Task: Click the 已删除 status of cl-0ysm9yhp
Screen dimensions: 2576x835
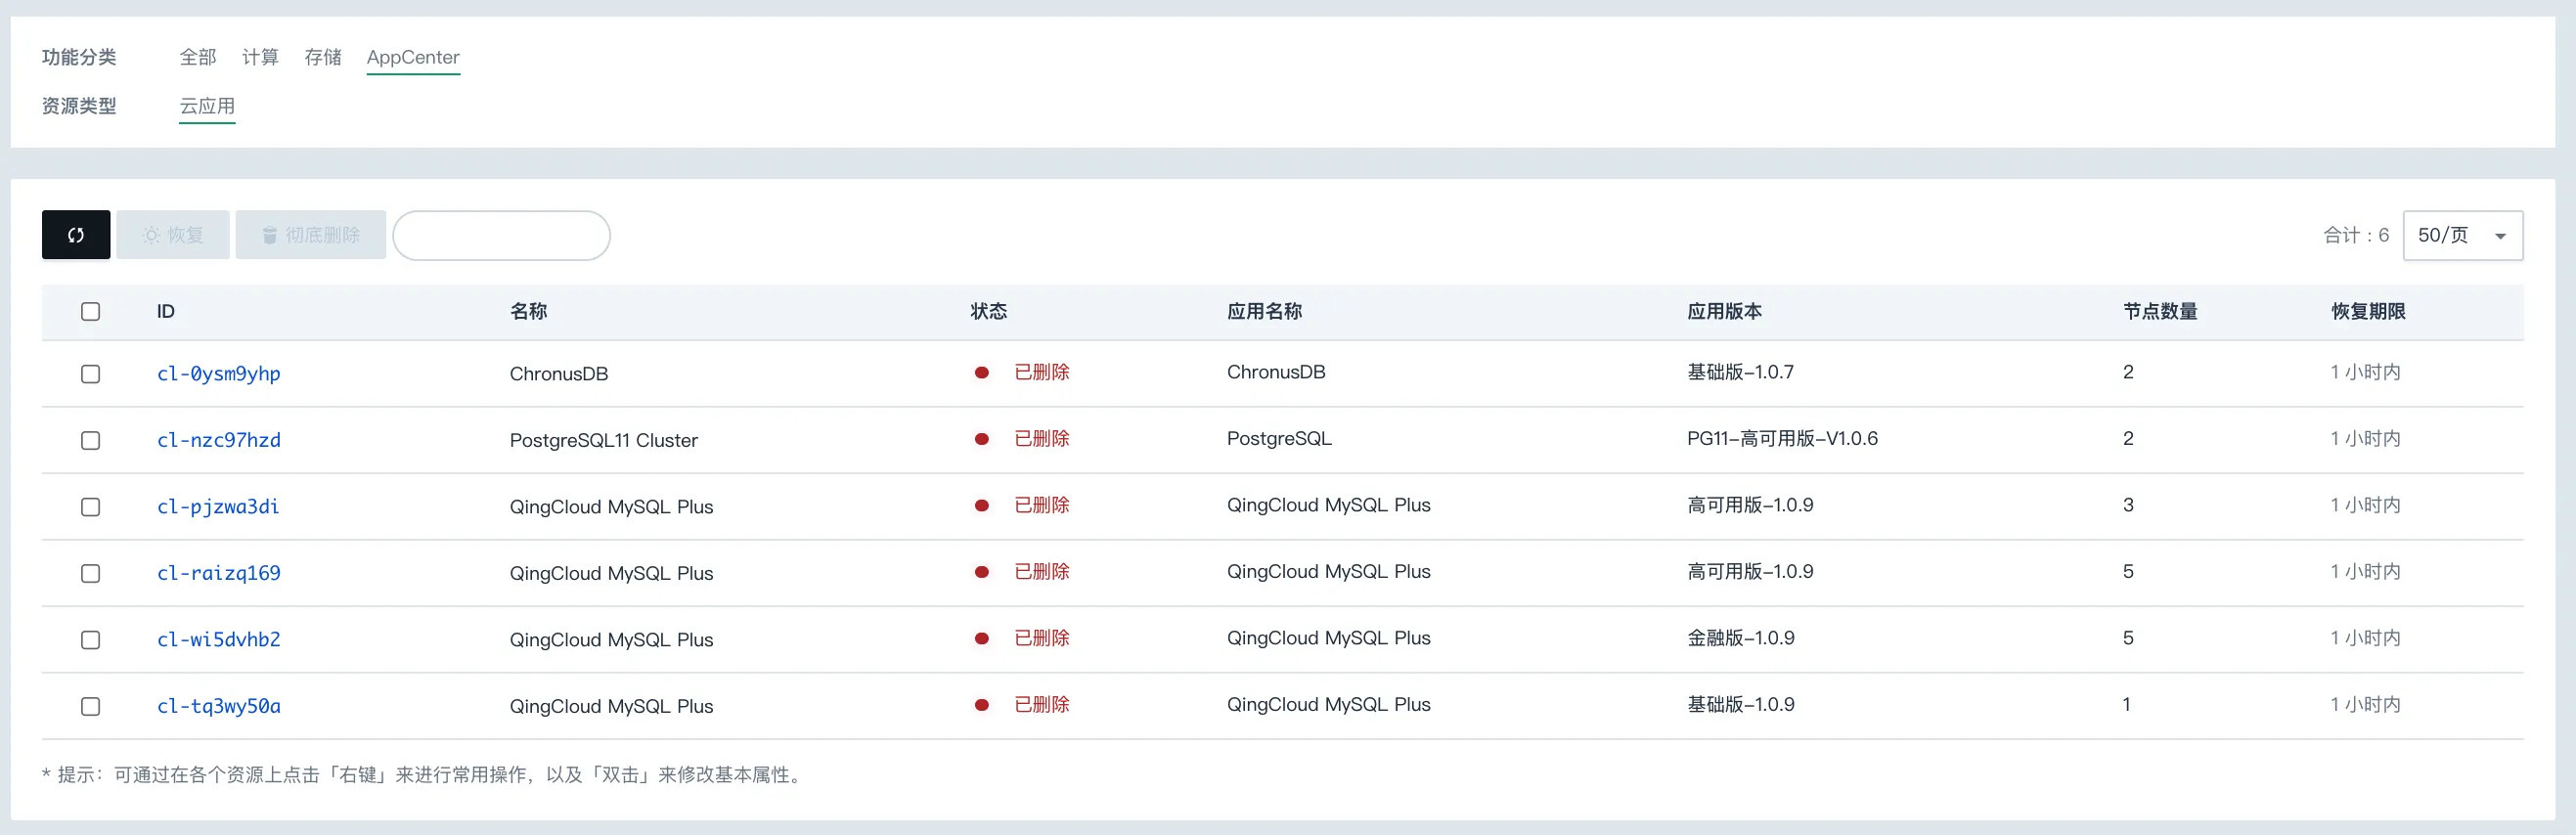Action: 1042,372
